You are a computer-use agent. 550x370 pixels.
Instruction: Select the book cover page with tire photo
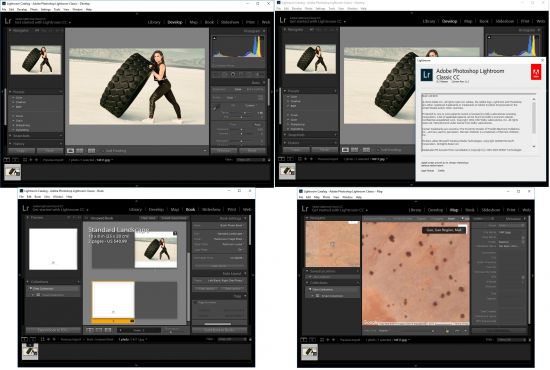pos(156,250)
